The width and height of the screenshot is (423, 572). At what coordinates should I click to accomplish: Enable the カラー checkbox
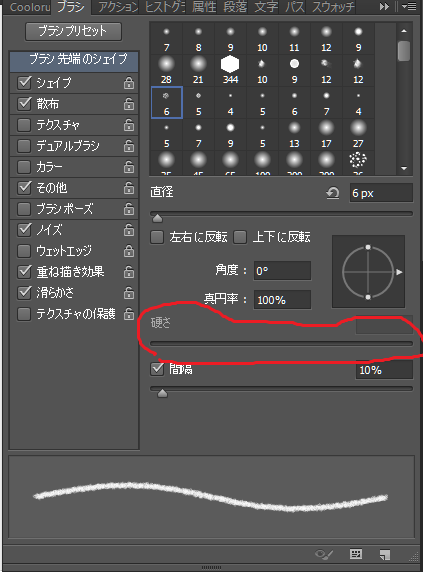coord(24,167)
